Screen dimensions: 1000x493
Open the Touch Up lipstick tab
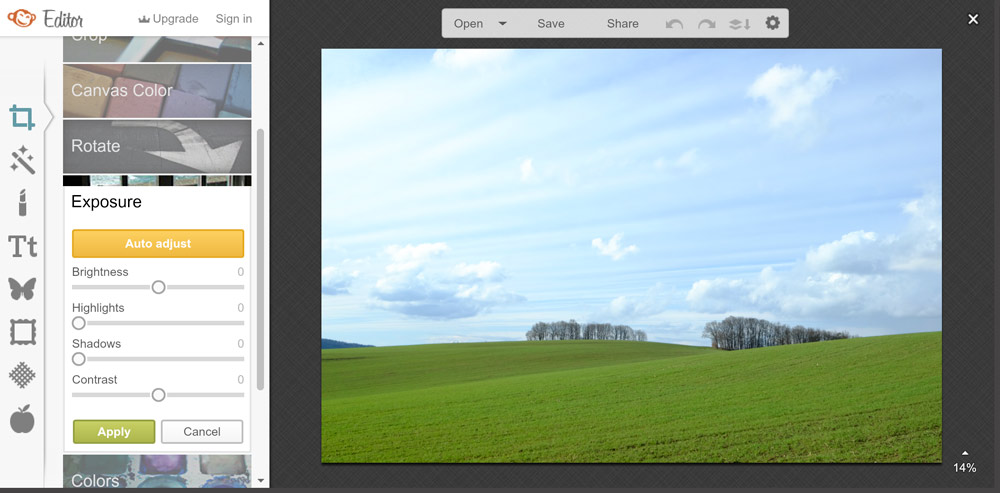pos(22,203)
